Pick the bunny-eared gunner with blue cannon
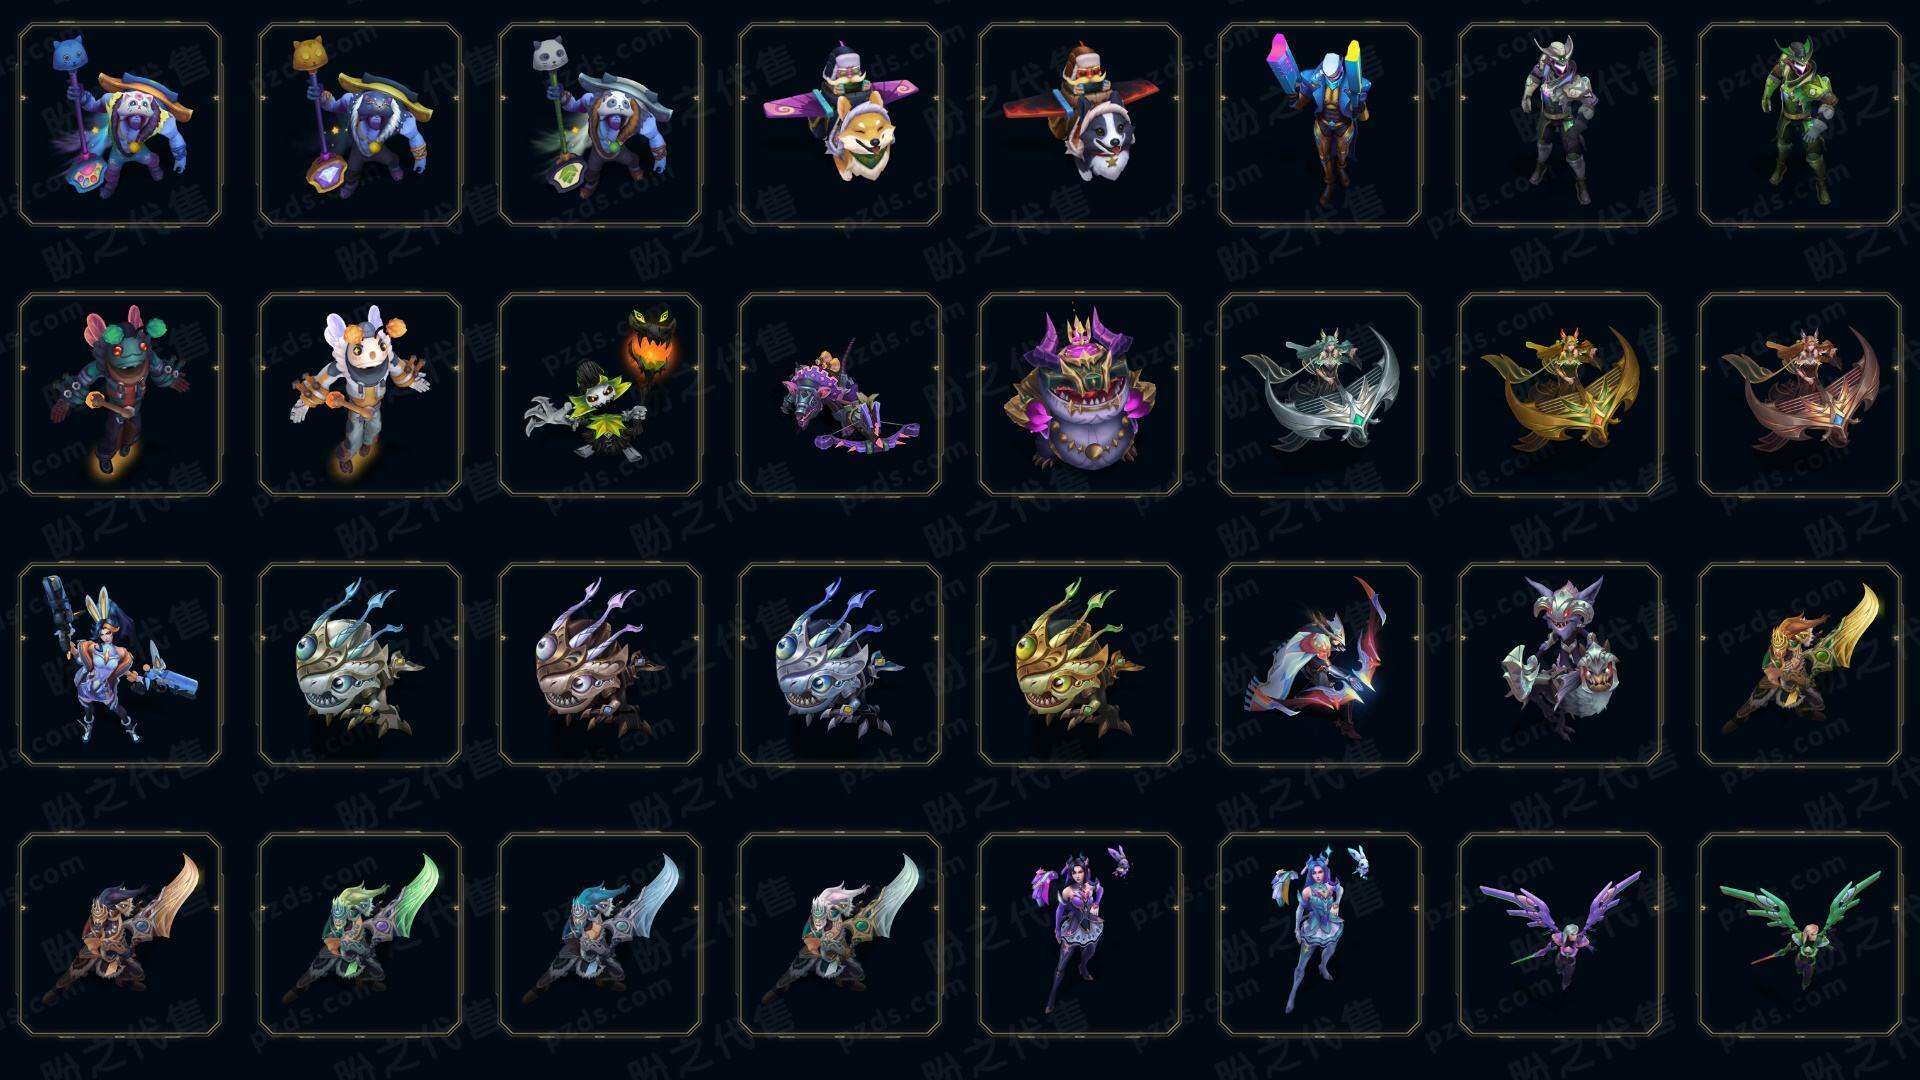1920x1080 pixels. (x=120, y=664)
